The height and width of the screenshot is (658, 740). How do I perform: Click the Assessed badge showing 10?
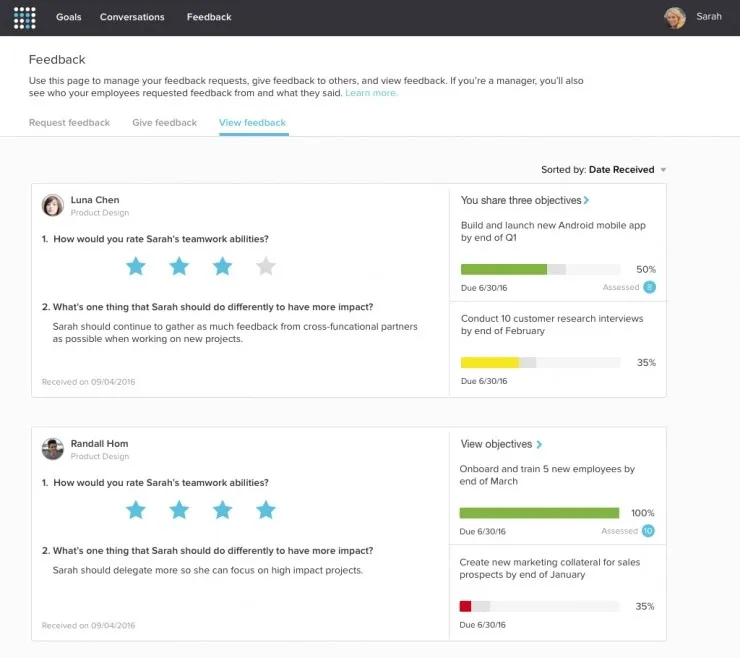(648, 531)
